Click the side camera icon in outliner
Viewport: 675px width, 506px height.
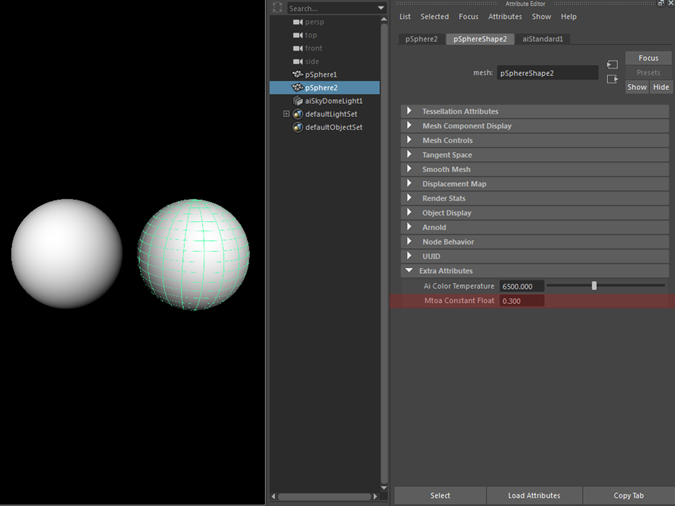pos(297,62)
